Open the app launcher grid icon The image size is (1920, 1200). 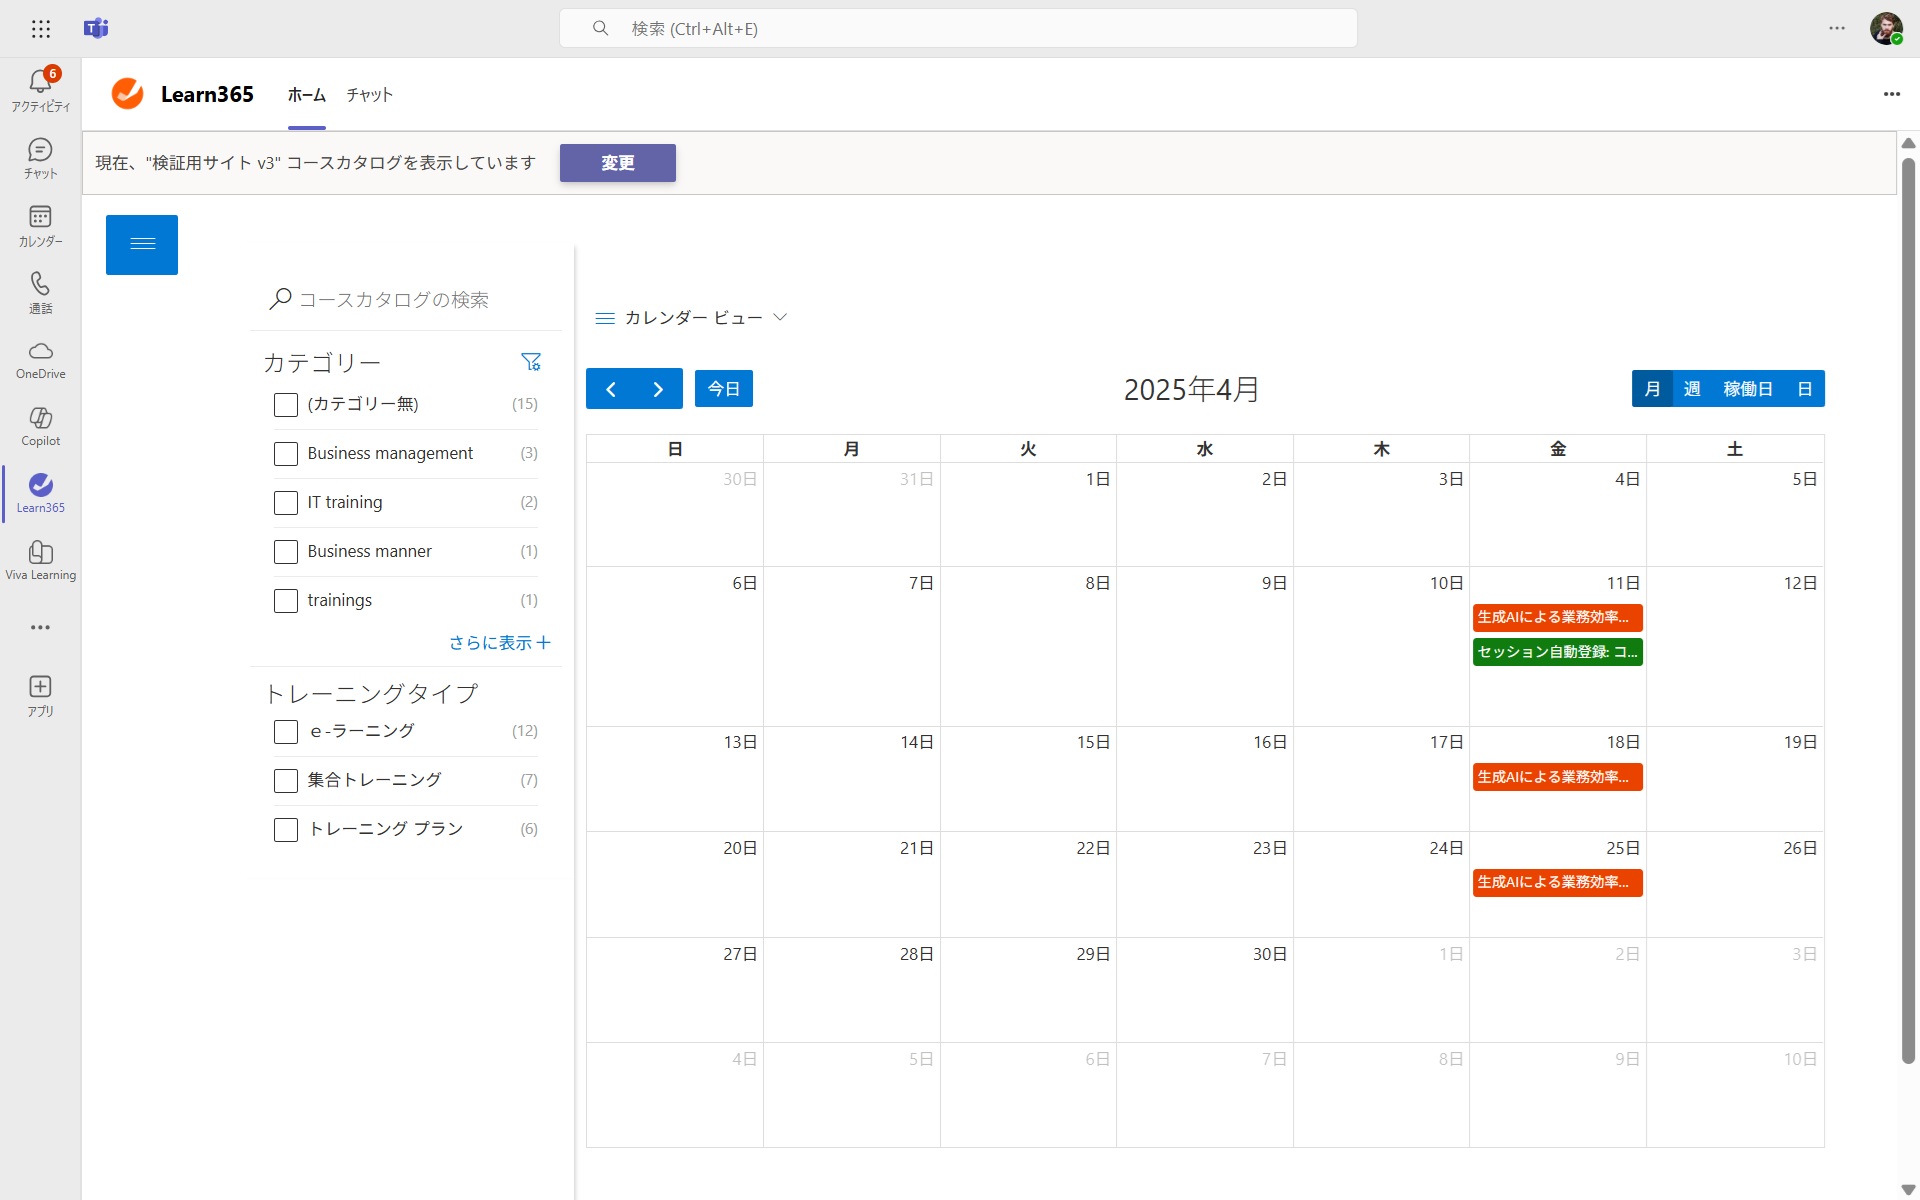click(x=41, y=29)
